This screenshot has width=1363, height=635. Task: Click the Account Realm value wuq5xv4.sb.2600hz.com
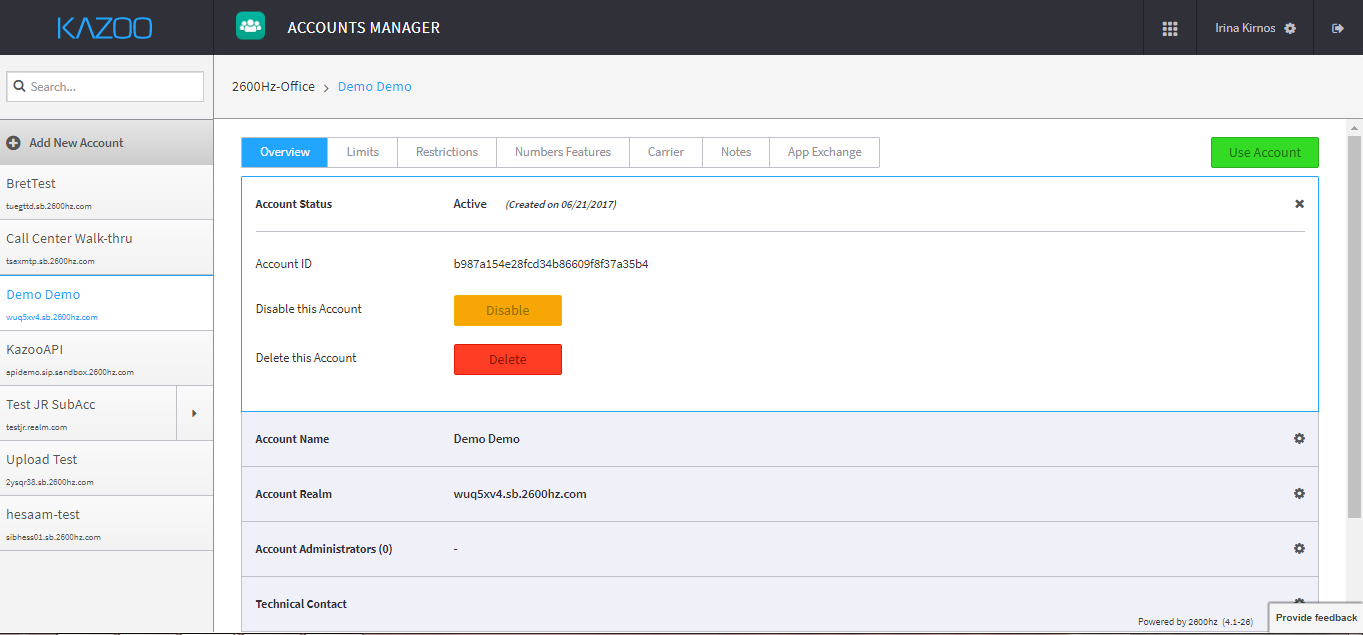520,494
